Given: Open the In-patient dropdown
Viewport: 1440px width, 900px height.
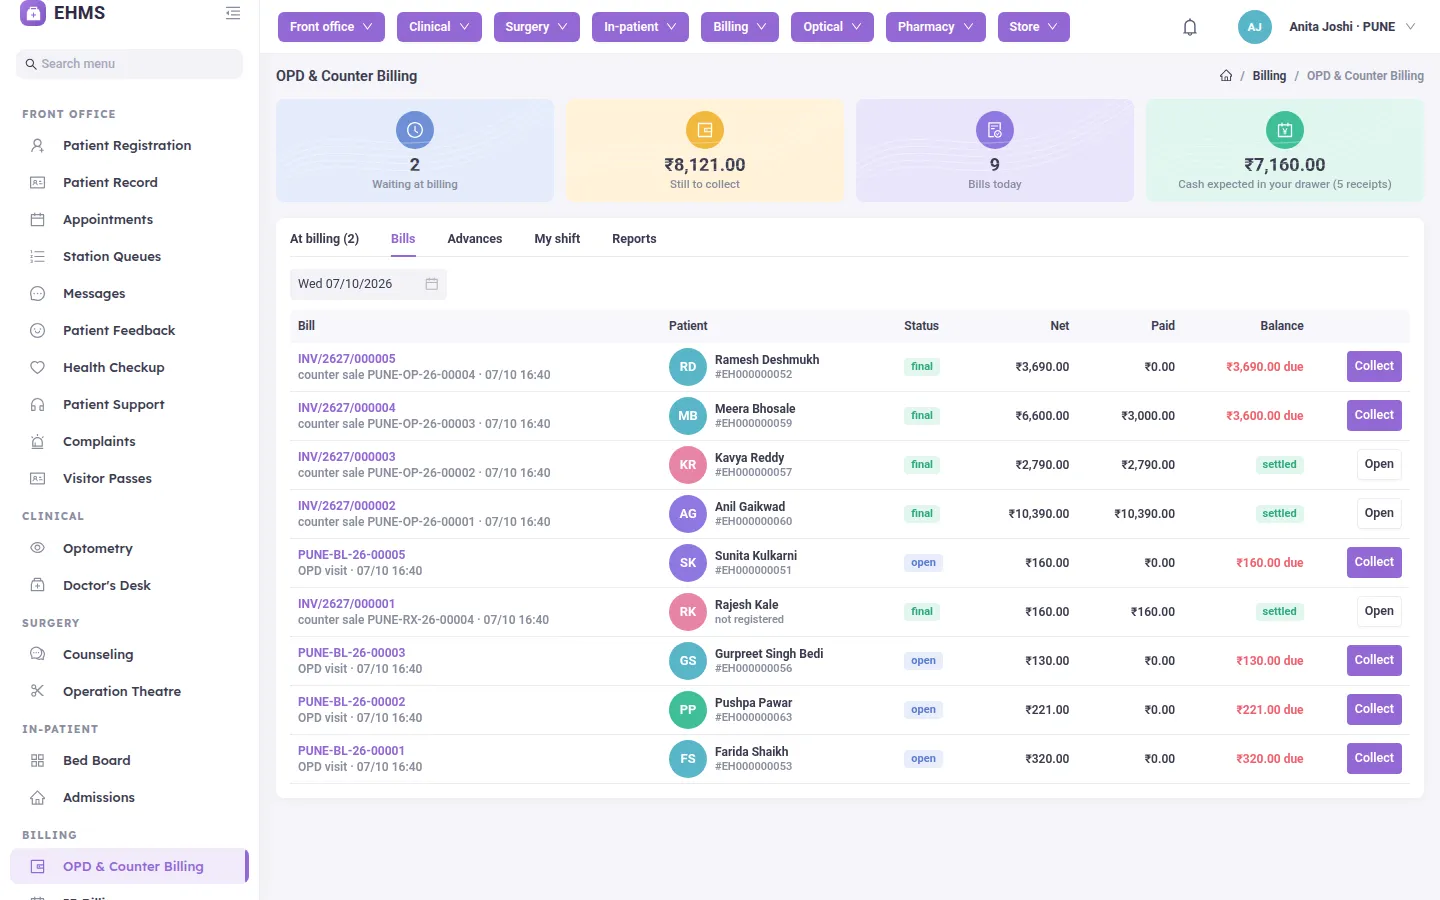Looking at the screenshot, I should coord(640,27).
